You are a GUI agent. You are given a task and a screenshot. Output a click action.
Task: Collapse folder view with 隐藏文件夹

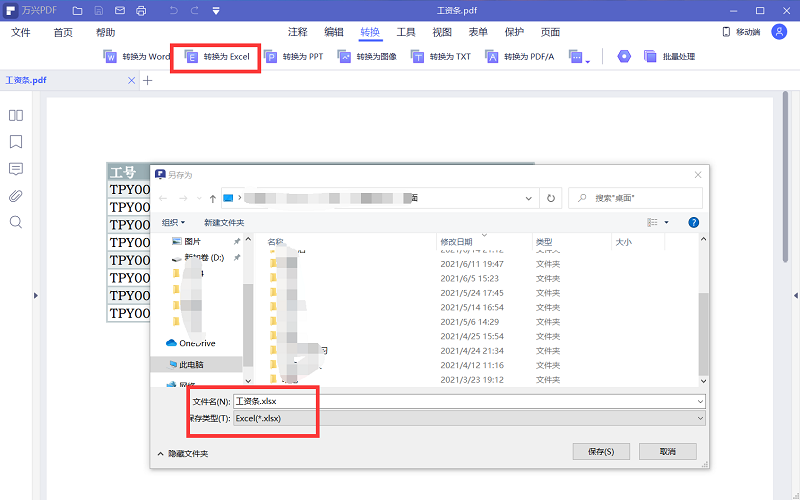183,453
